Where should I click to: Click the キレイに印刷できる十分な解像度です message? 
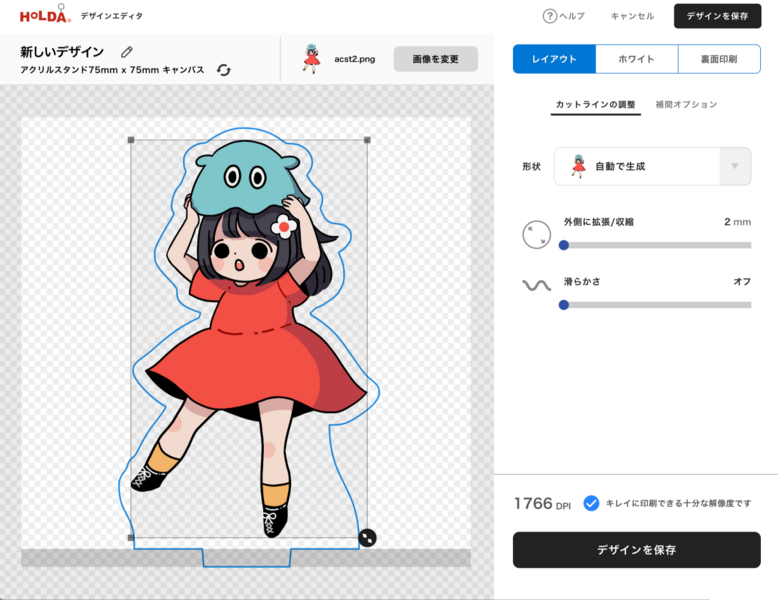pyautogui.click(x=678, y=503)
